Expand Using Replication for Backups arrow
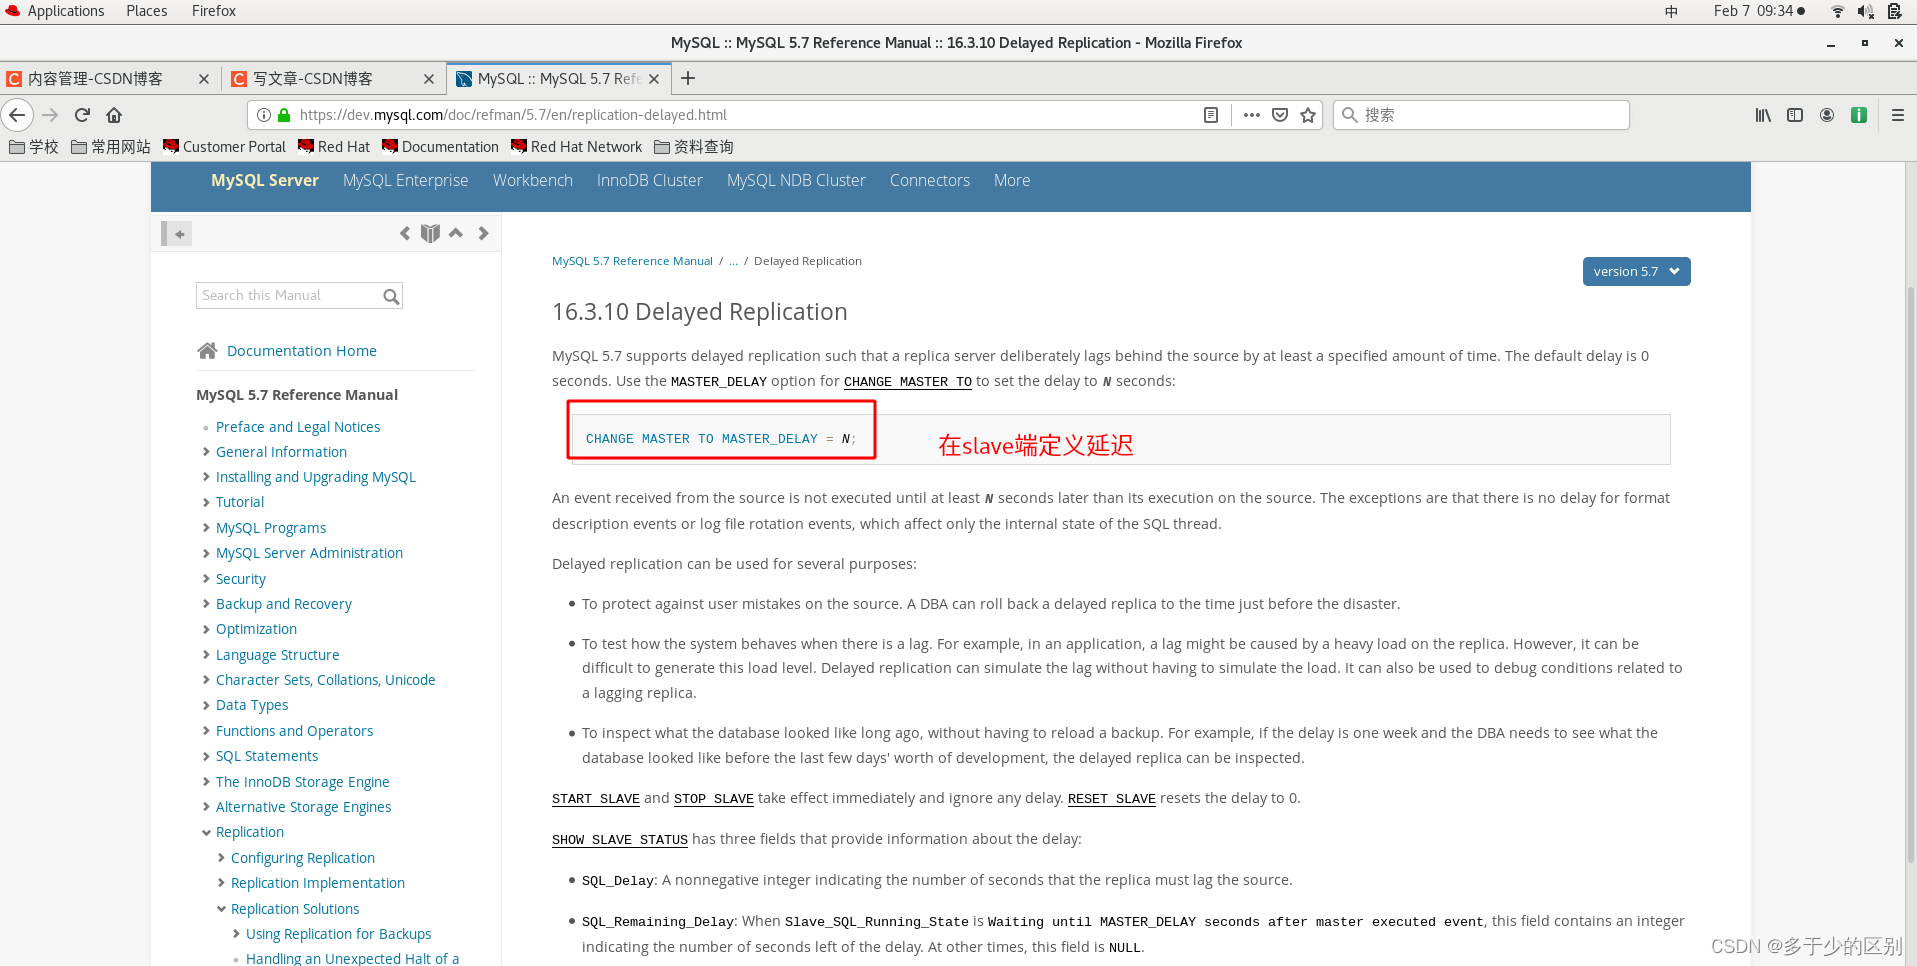The width and height of the screenshot is (1917, 966). point(236,934)
